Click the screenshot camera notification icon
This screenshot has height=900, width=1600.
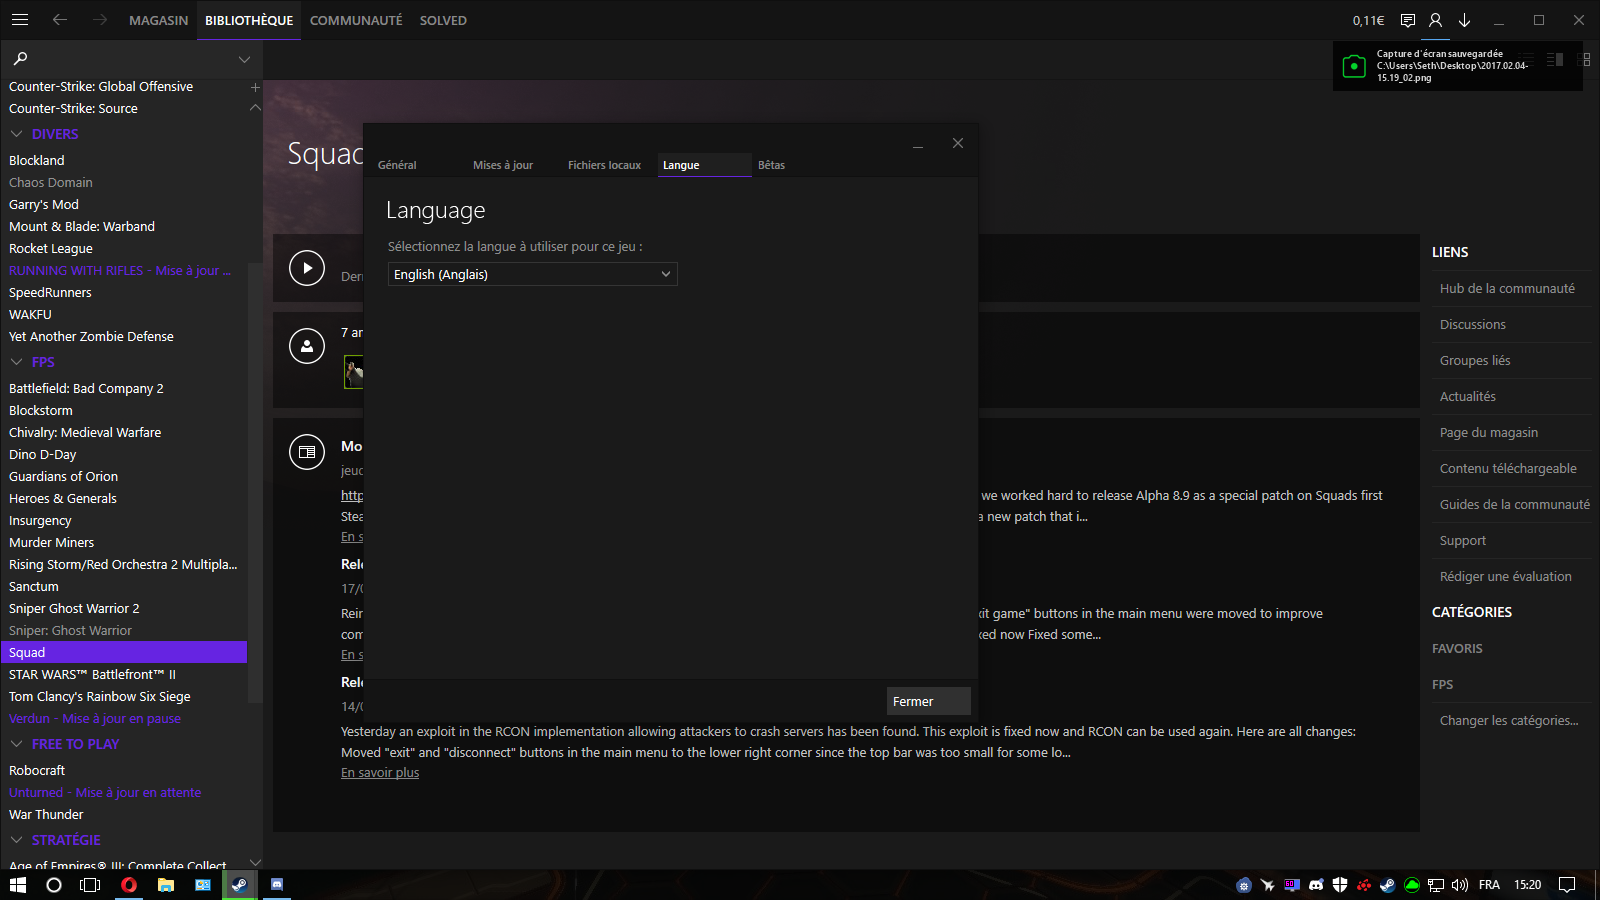pos(1354,66)
